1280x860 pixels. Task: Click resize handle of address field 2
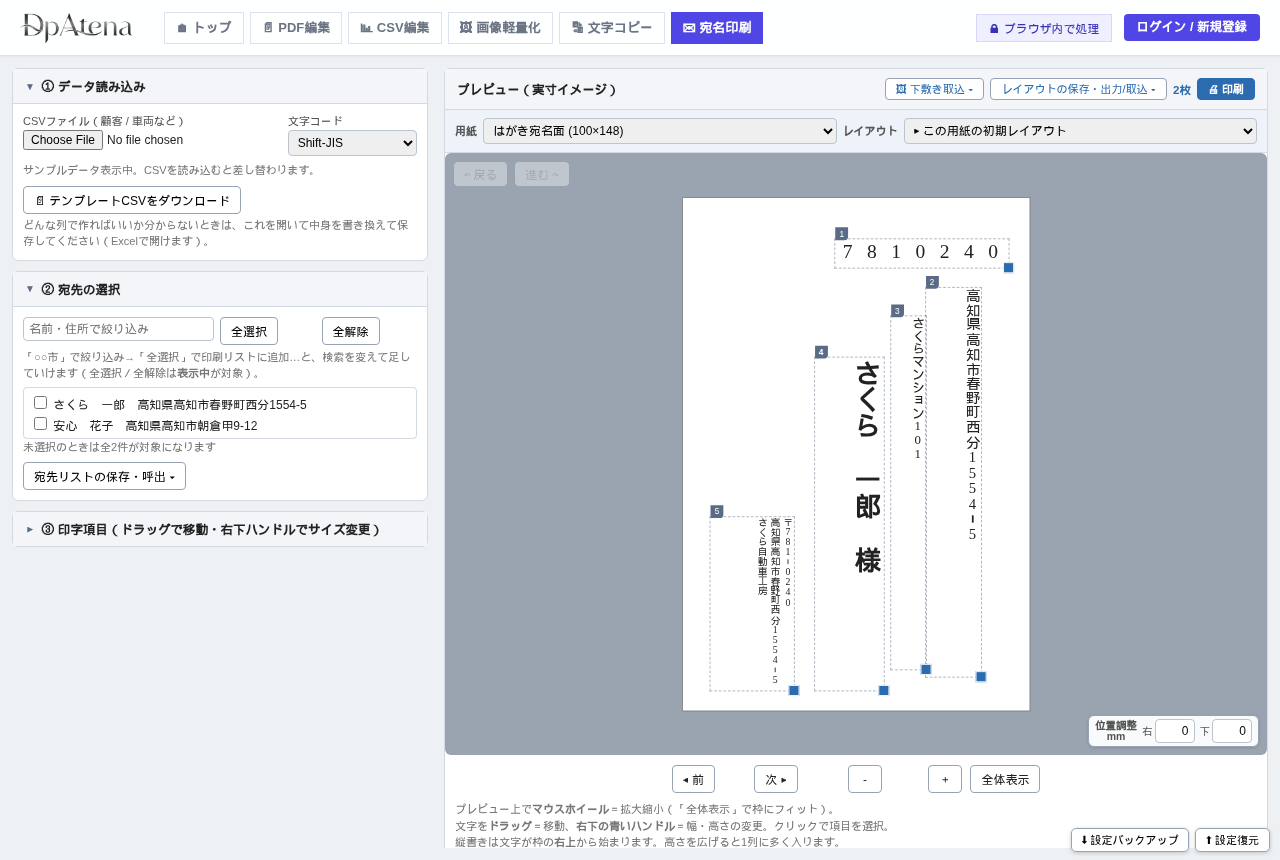coord(981,677)
